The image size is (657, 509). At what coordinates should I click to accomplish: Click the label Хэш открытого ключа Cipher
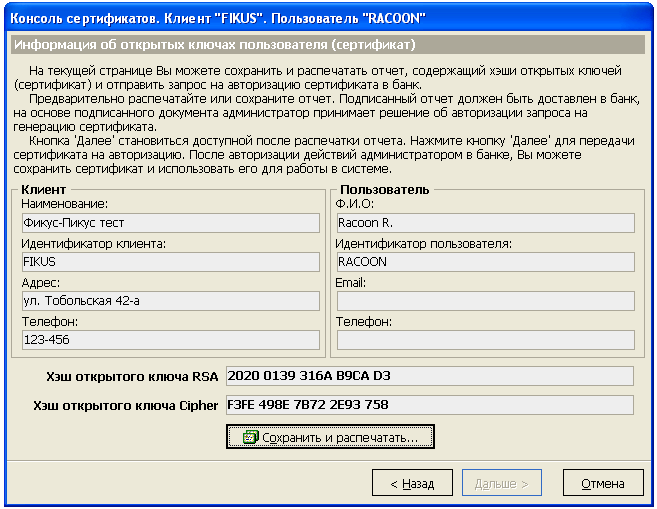[x=126, y=406]
